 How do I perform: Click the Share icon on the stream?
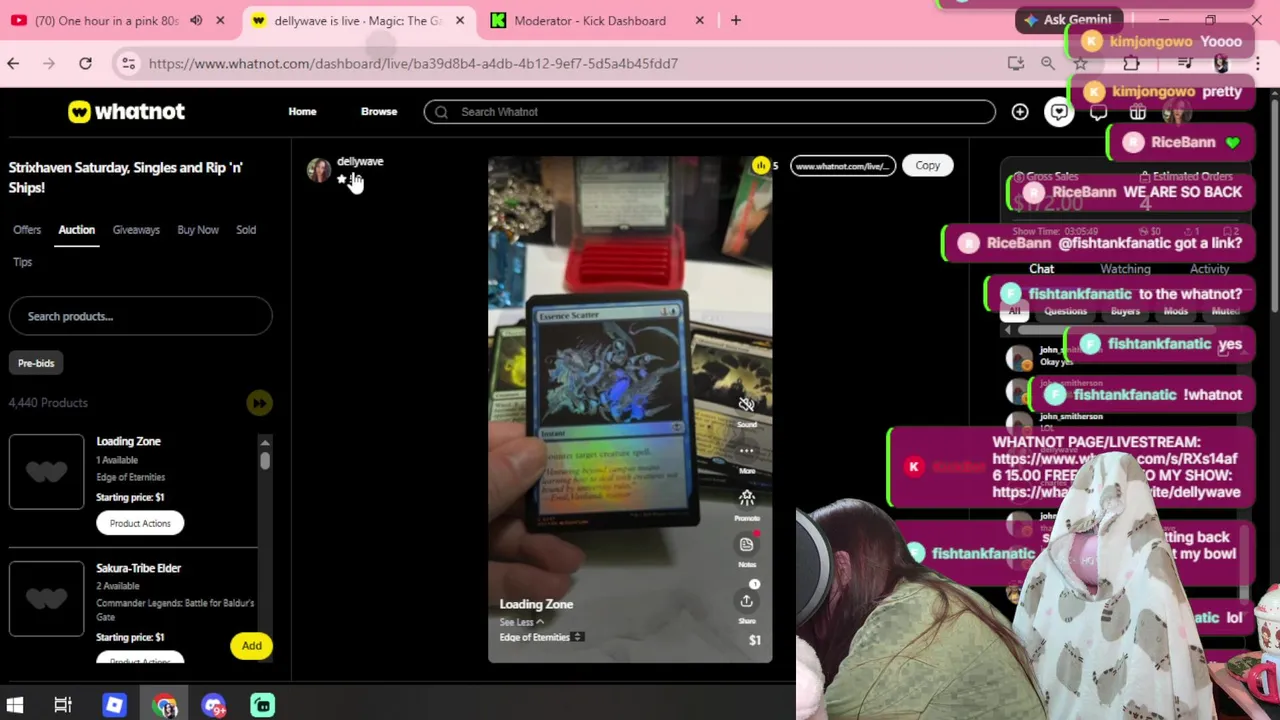[x=746, y=605]
